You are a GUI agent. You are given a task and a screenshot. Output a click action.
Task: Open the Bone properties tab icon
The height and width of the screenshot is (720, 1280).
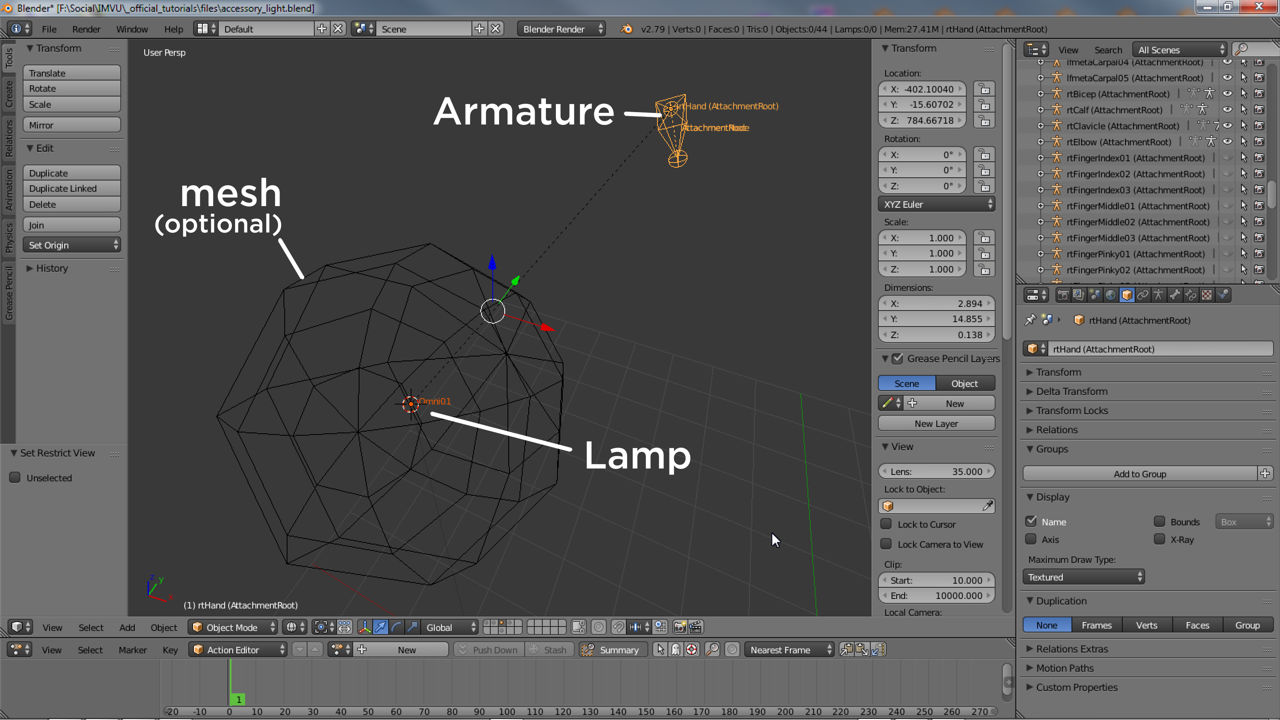pyautogui.click(x=1175, y=295)
